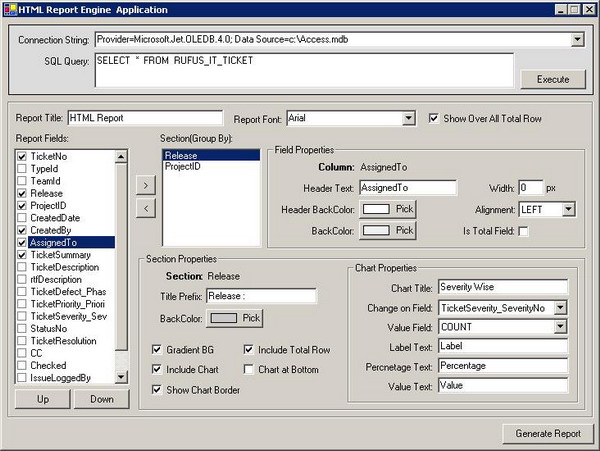Open Alignment dropdown
The height and width of the screenshot is (451, 600).
click(x=569, y=209)
